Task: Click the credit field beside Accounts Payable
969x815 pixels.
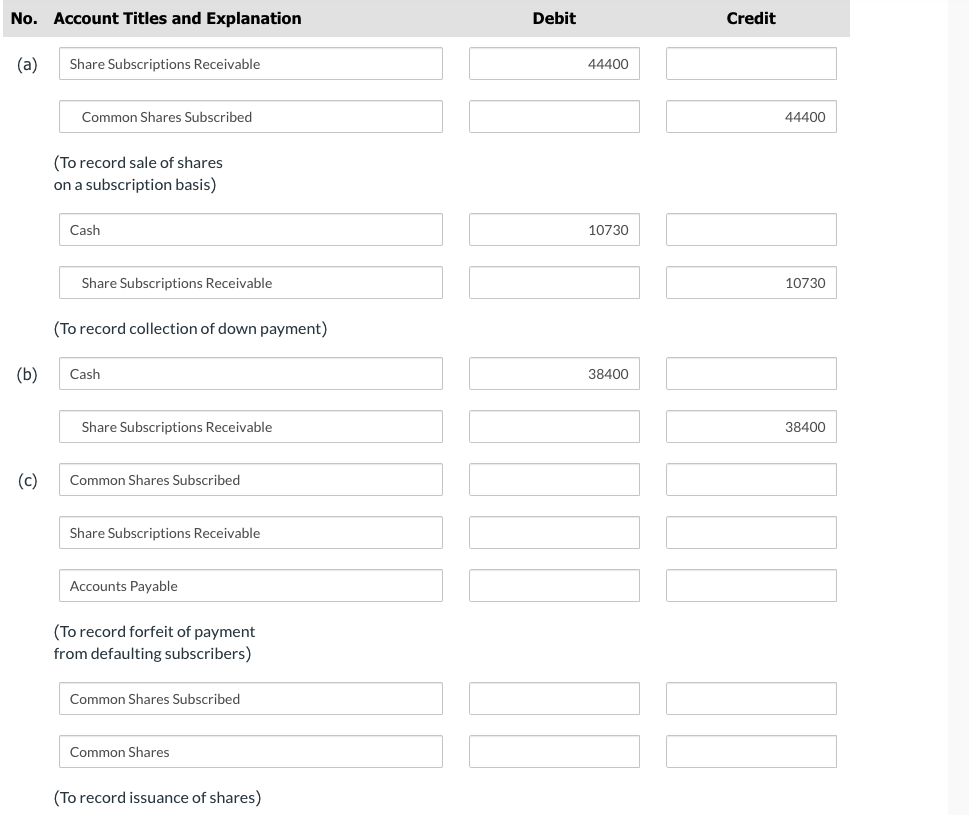Action: click(751, 586)
